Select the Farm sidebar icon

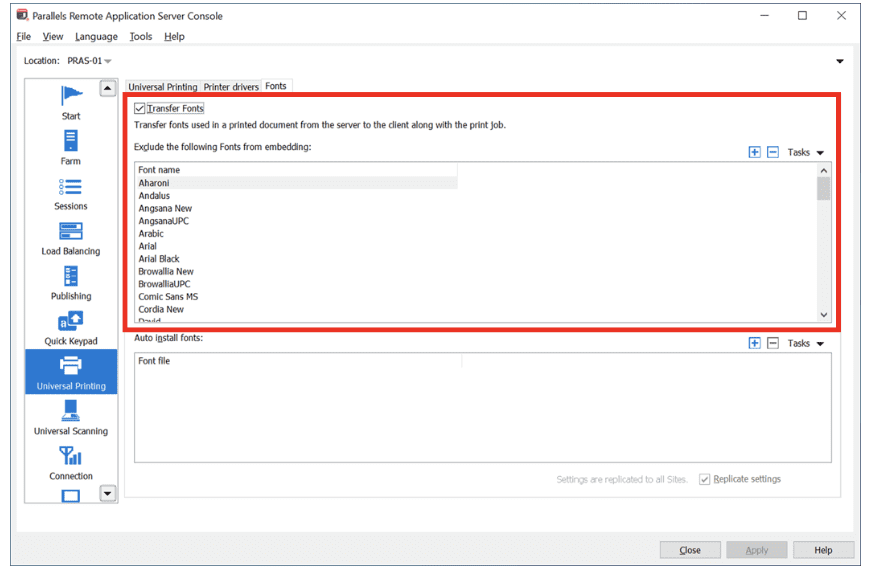pyautogui.click(x=71, y=147)
